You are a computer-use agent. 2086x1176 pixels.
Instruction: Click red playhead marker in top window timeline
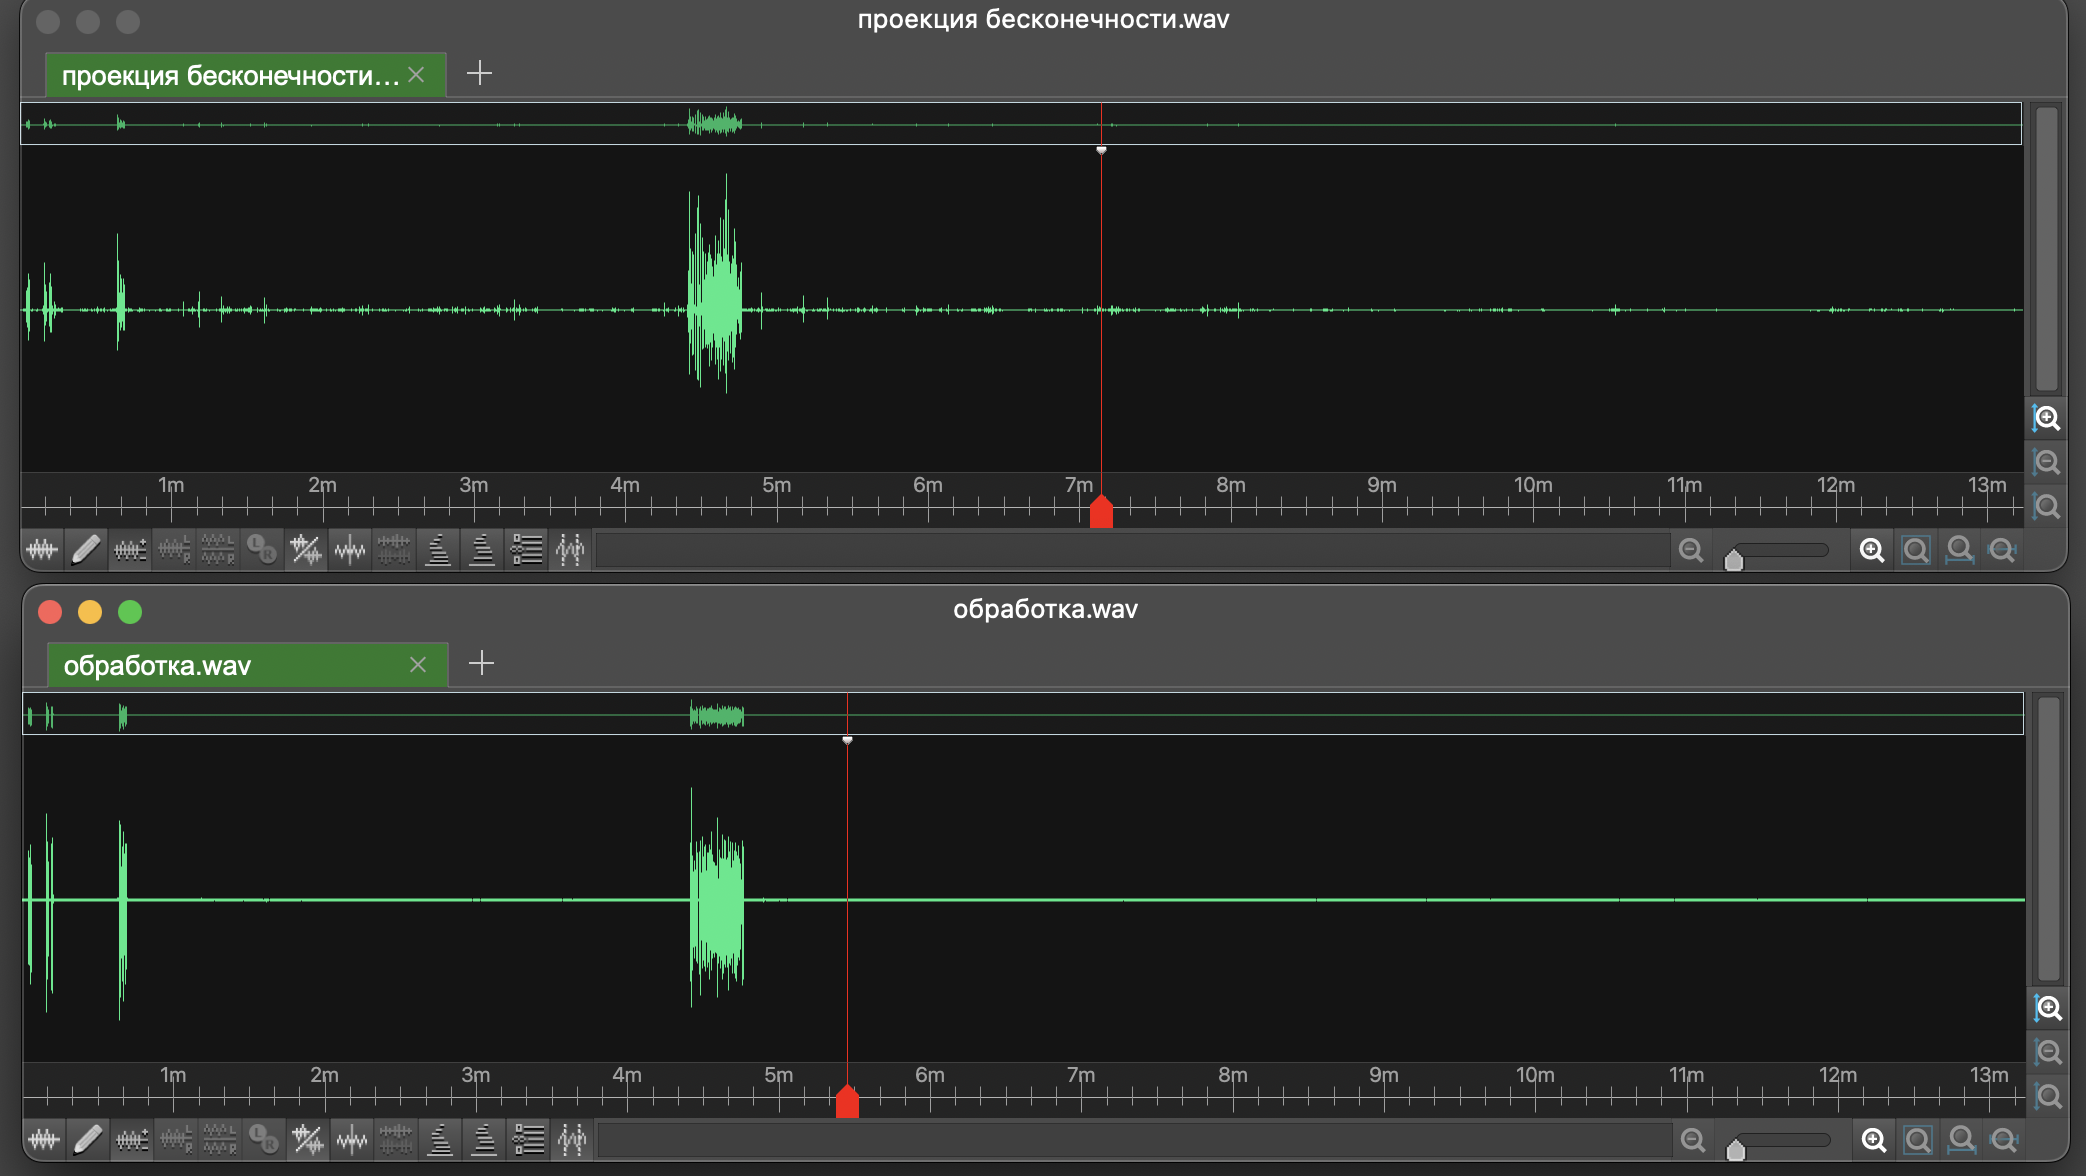1101,511
